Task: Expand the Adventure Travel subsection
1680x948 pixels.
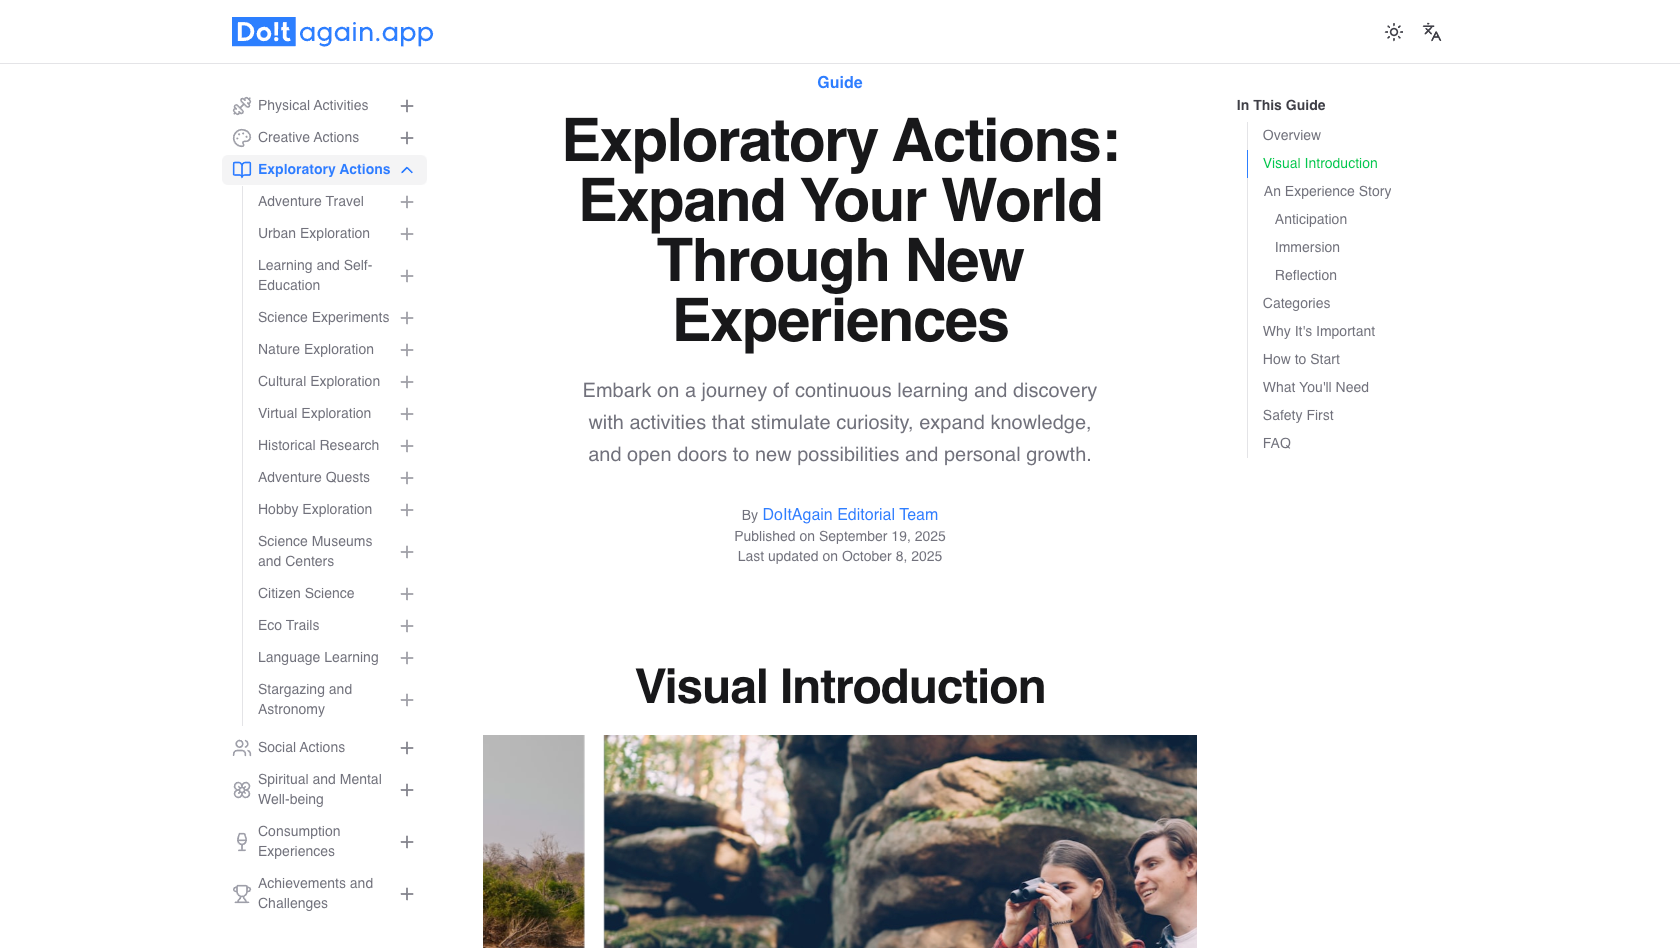Action: pyautogui.click(x=407, y=201)
